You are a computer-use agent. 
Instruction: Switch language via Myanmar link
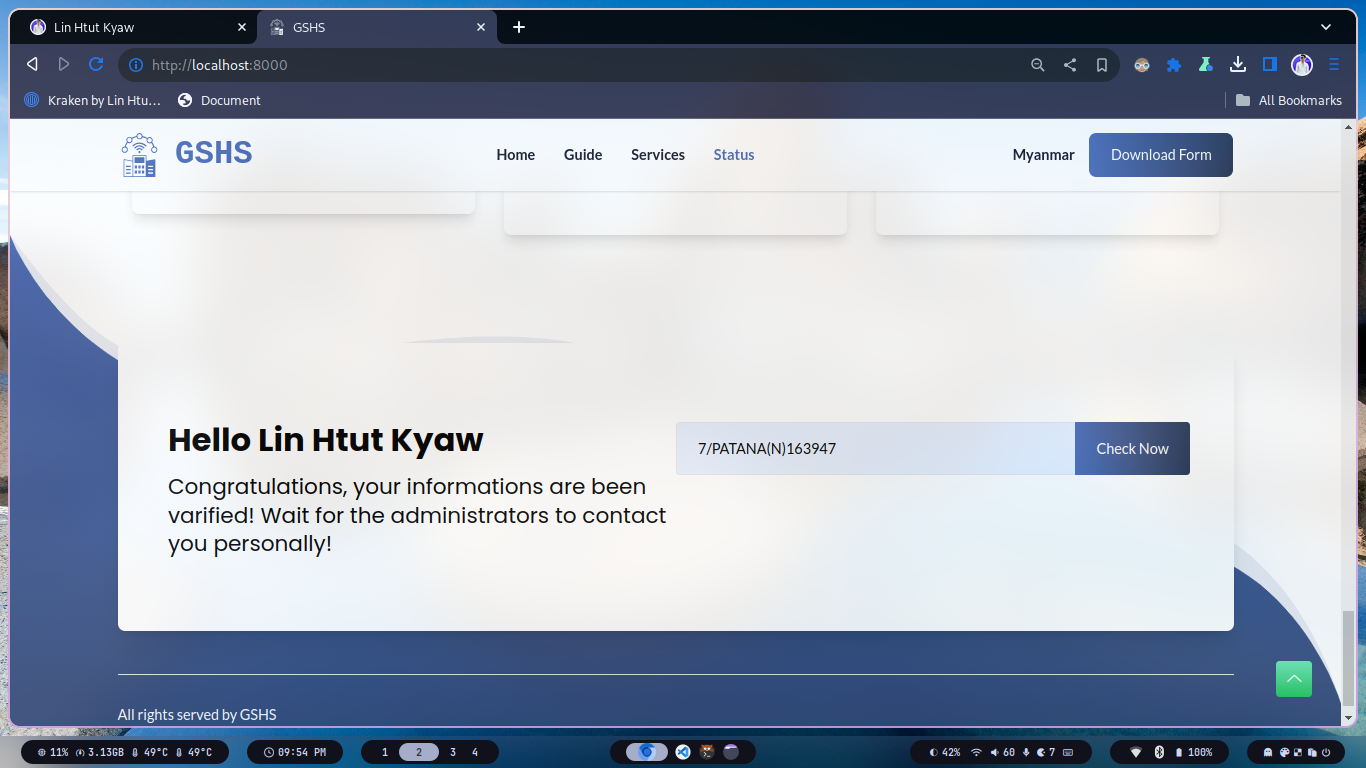tap(1043, 155)
